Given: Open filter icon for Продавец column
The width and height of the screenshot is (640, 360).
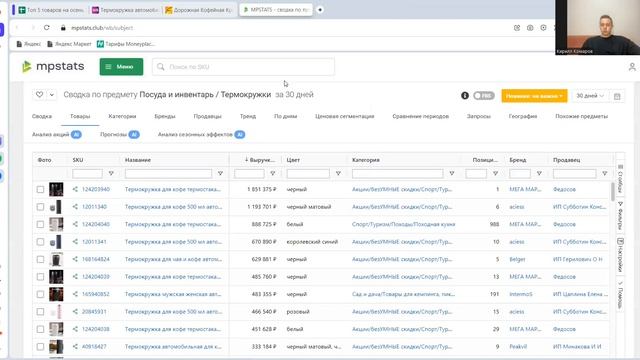Looking at the screenshot, I should point(604,173).
